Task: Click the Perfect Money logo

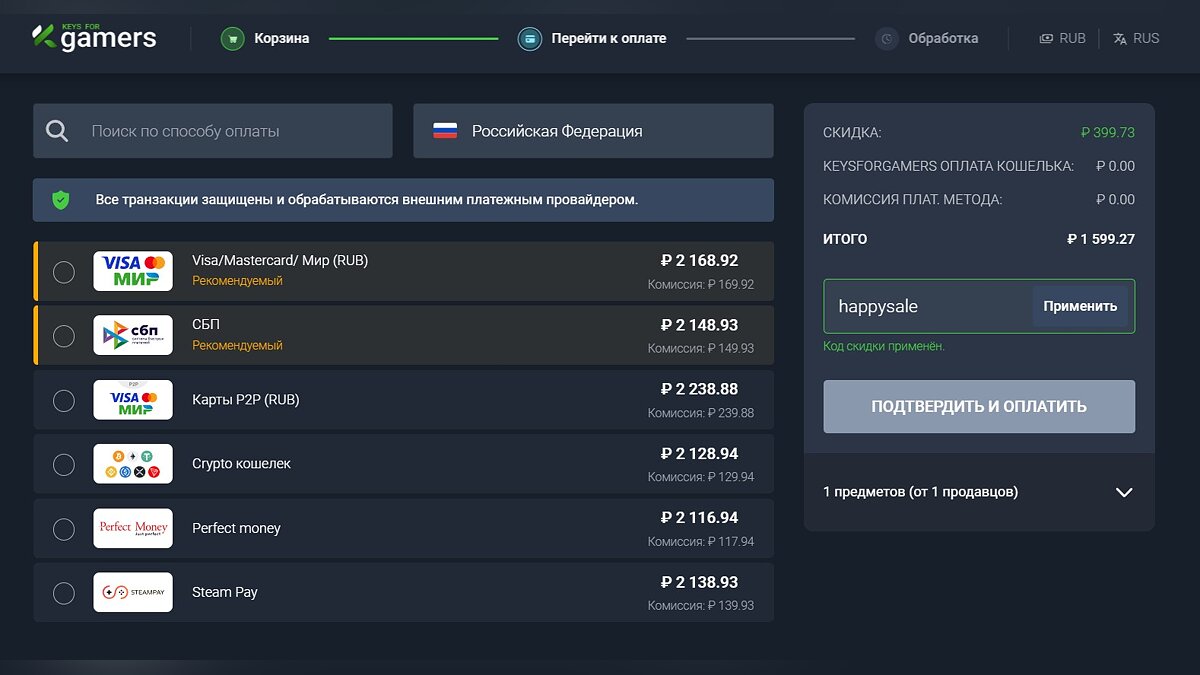Action: coord(133,528)
